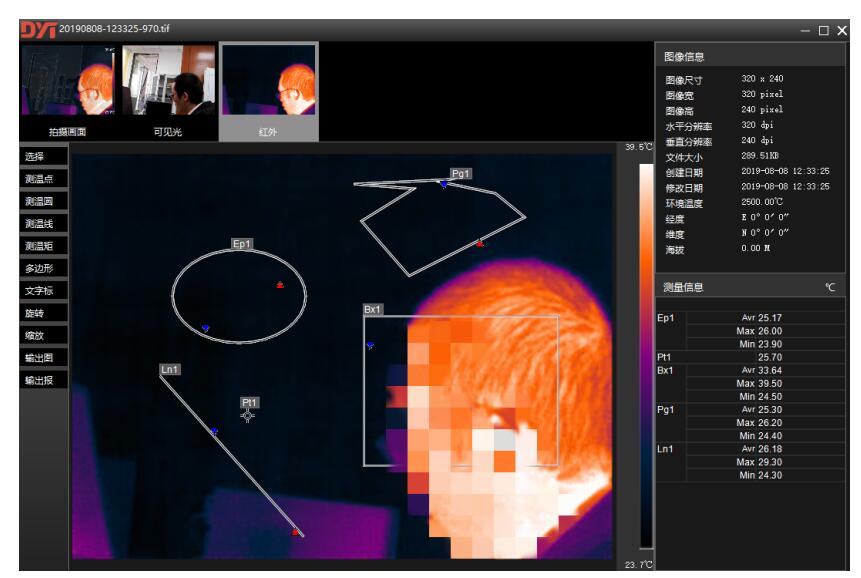Select the 选择 tool button
This screenshot has height=578, width=861.
pyautogui.click(x=45, y=157)
